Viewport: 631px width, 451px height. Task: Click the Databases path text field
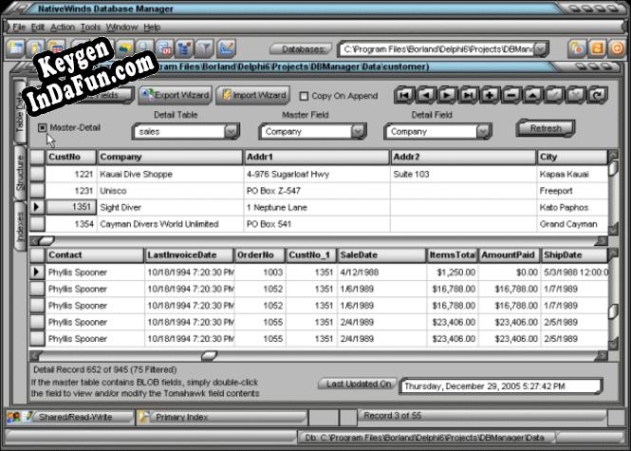click(437, 49)
